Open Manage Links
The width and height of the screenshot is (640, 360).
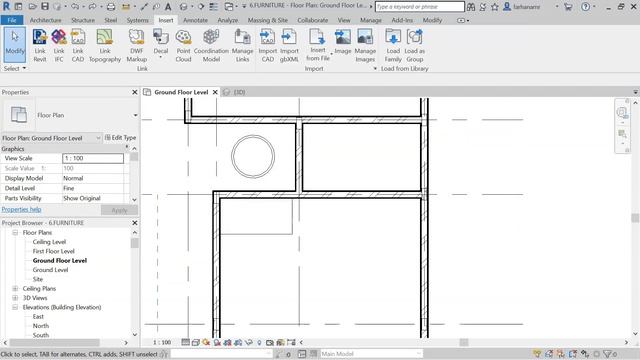coord(242,46)
